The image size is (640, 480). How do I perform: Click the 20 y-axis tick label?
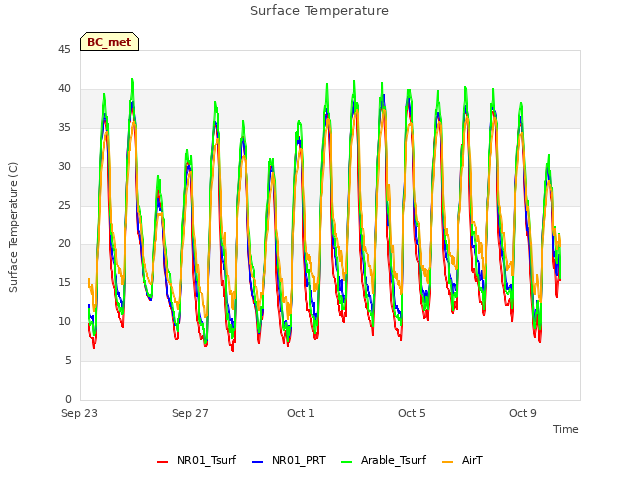tap(64, 244)
